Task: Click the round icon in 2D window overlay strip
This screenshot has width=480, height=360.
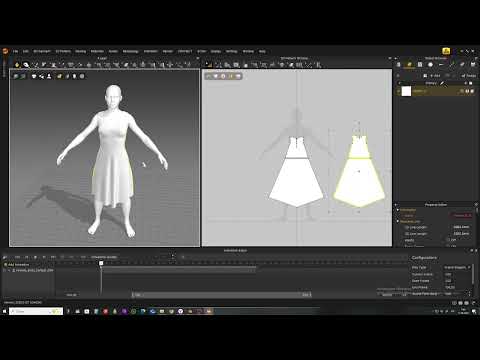Action: pos(223,76)
